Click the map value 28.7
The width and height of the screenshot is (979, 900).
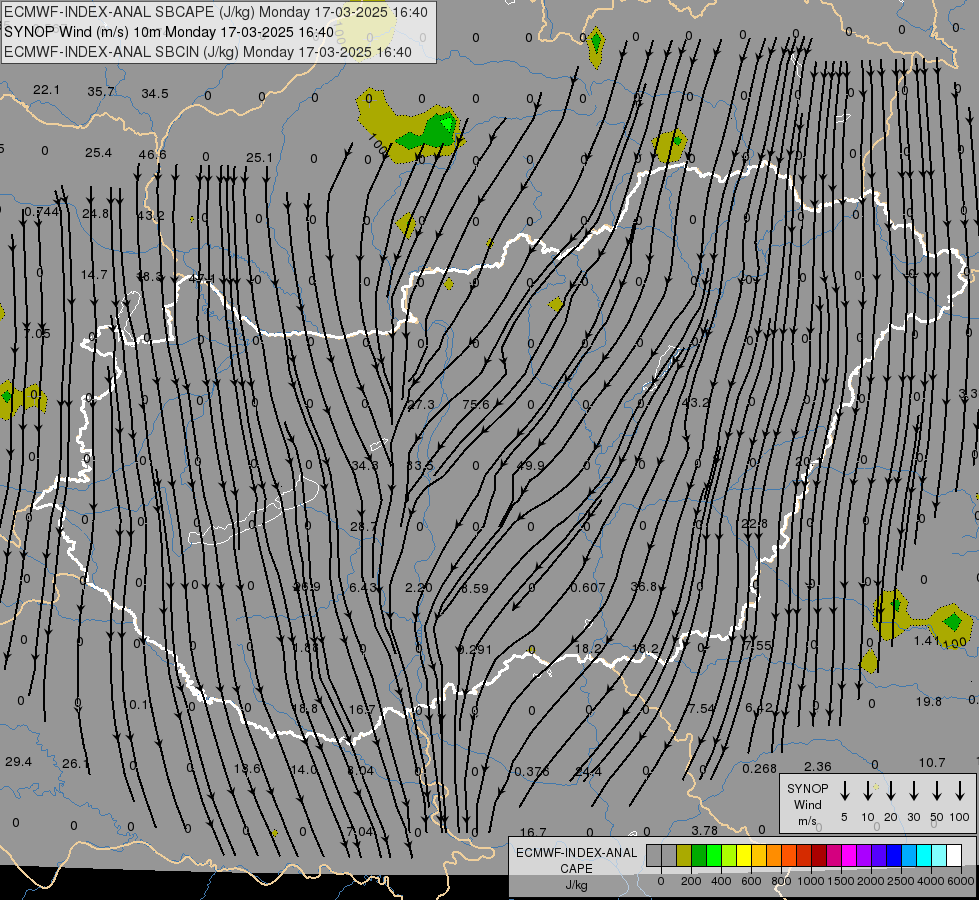(x=363, y=527)
